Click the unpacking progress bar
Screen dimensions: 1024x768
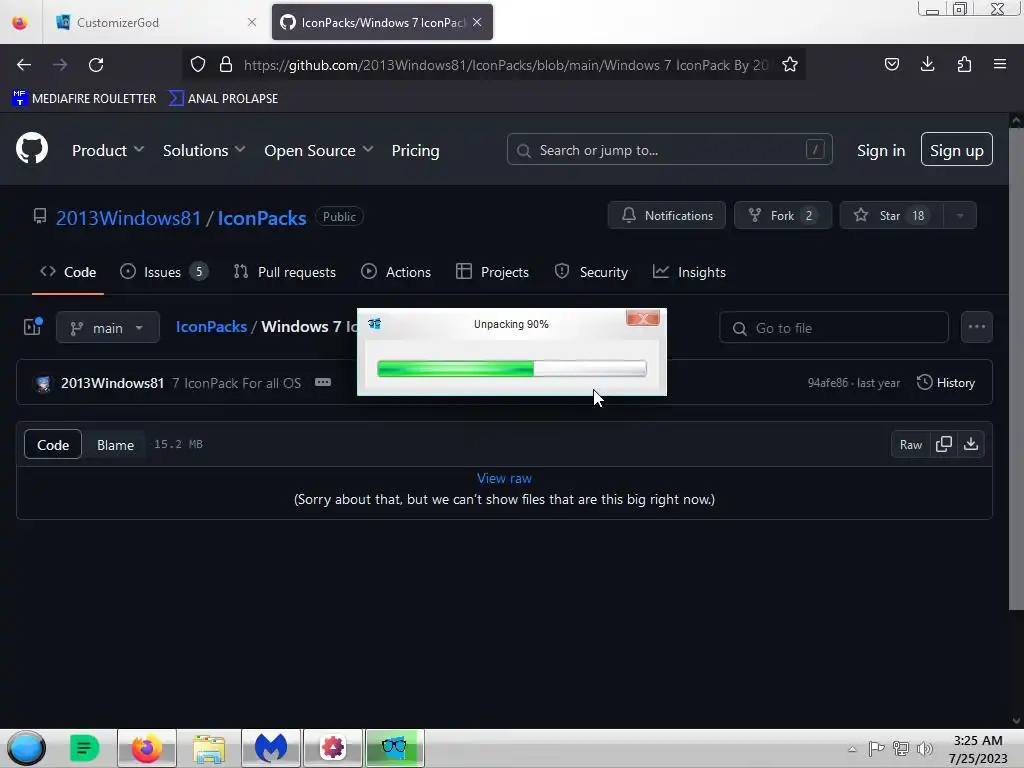[512, 369]
